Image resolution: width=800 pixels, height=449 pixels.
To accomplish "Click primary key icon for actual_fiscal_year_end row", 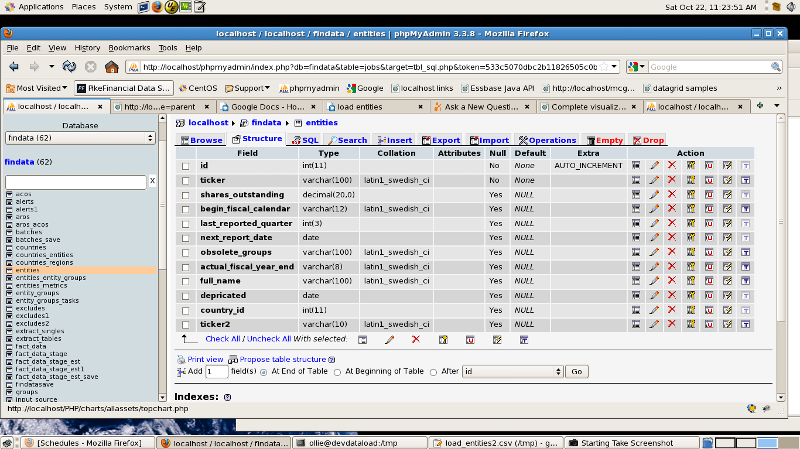I will pyautogui.click(x=691, y=266).
